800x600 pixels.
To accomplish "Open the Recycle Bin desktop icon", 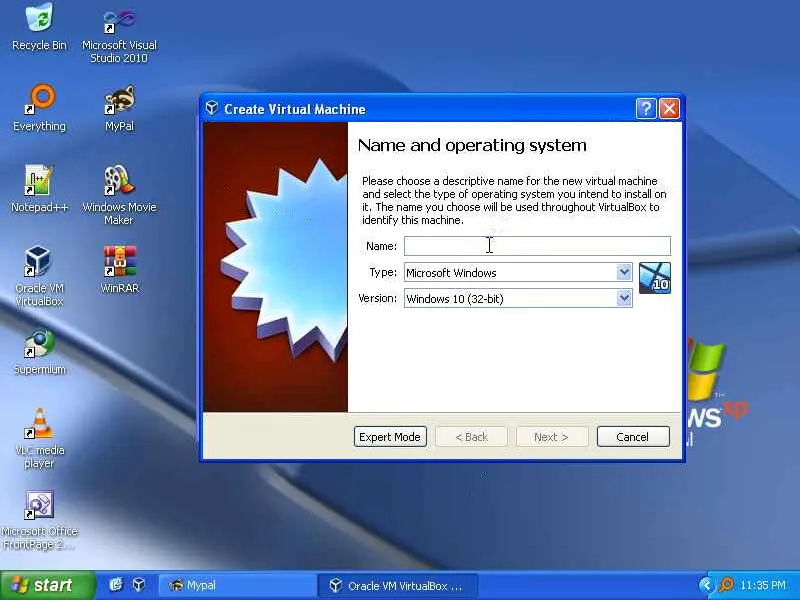I will 39,27.
